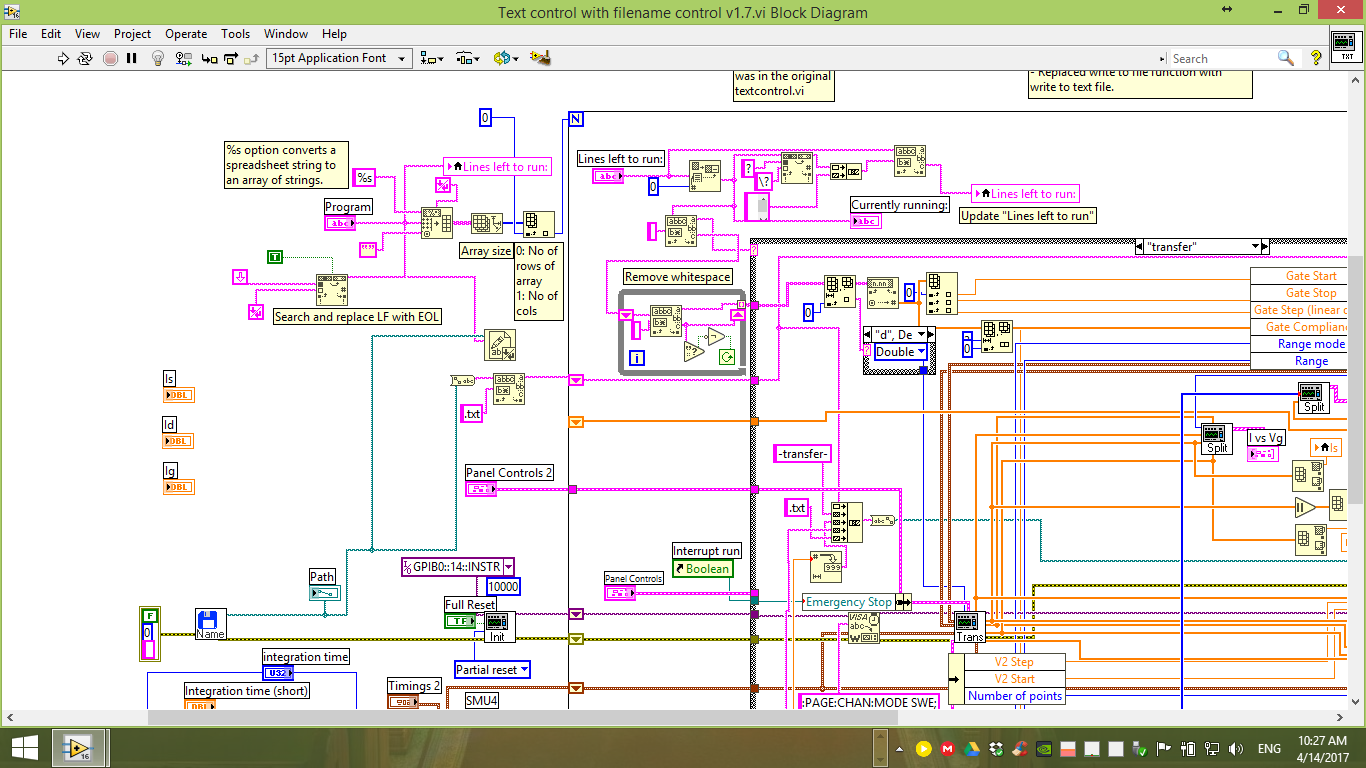1366x768 pixels.
Task: Click the .txt string constant beside -transfer-
Action: click(x=797, y=508)
